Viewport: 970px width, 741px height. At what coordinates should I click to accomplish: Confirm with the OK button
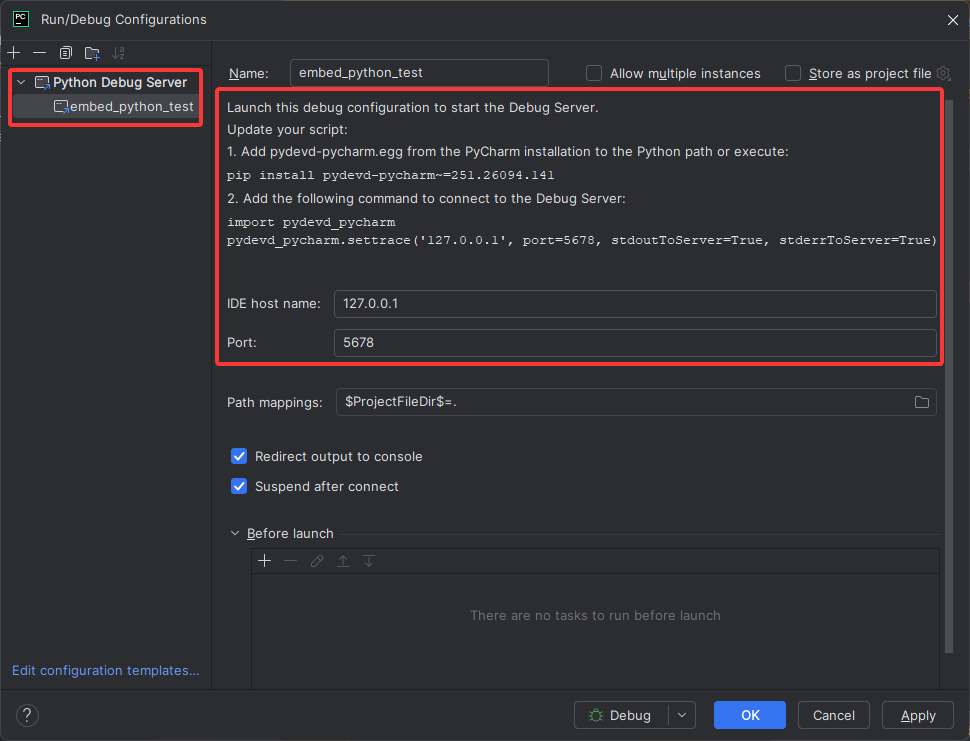(750, 715)
